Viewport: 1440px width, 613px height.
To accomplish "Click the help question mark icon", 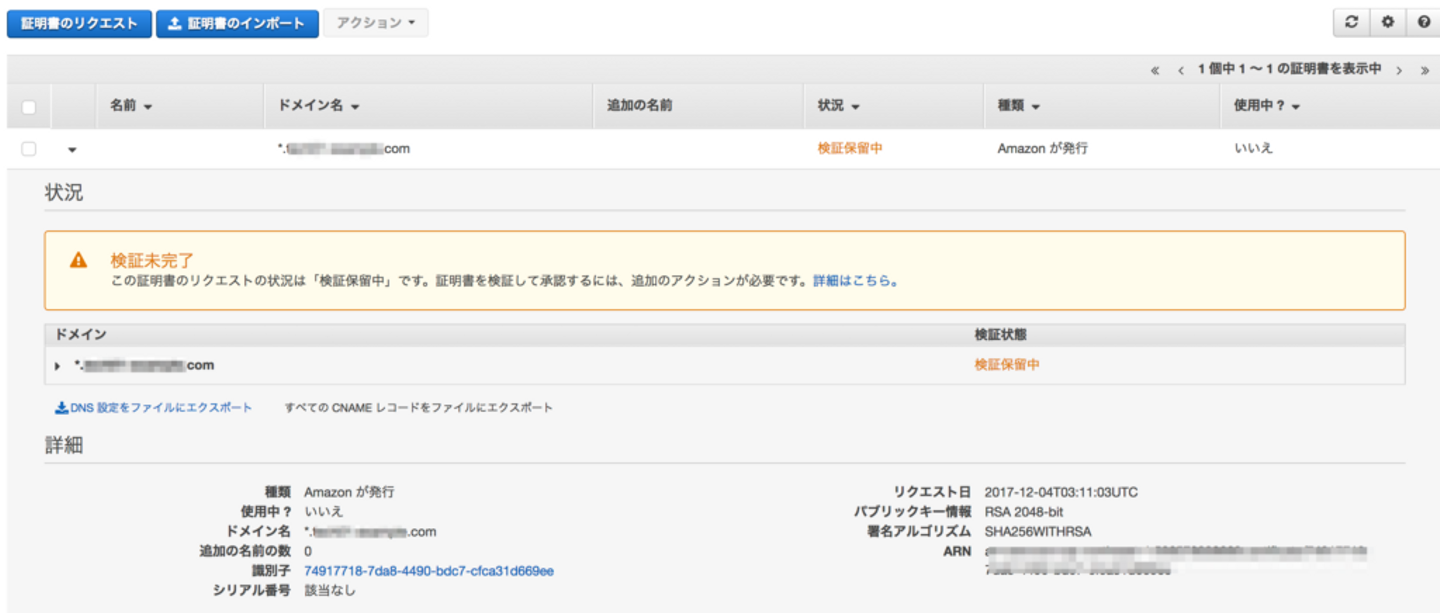I will click(1422, 23).
